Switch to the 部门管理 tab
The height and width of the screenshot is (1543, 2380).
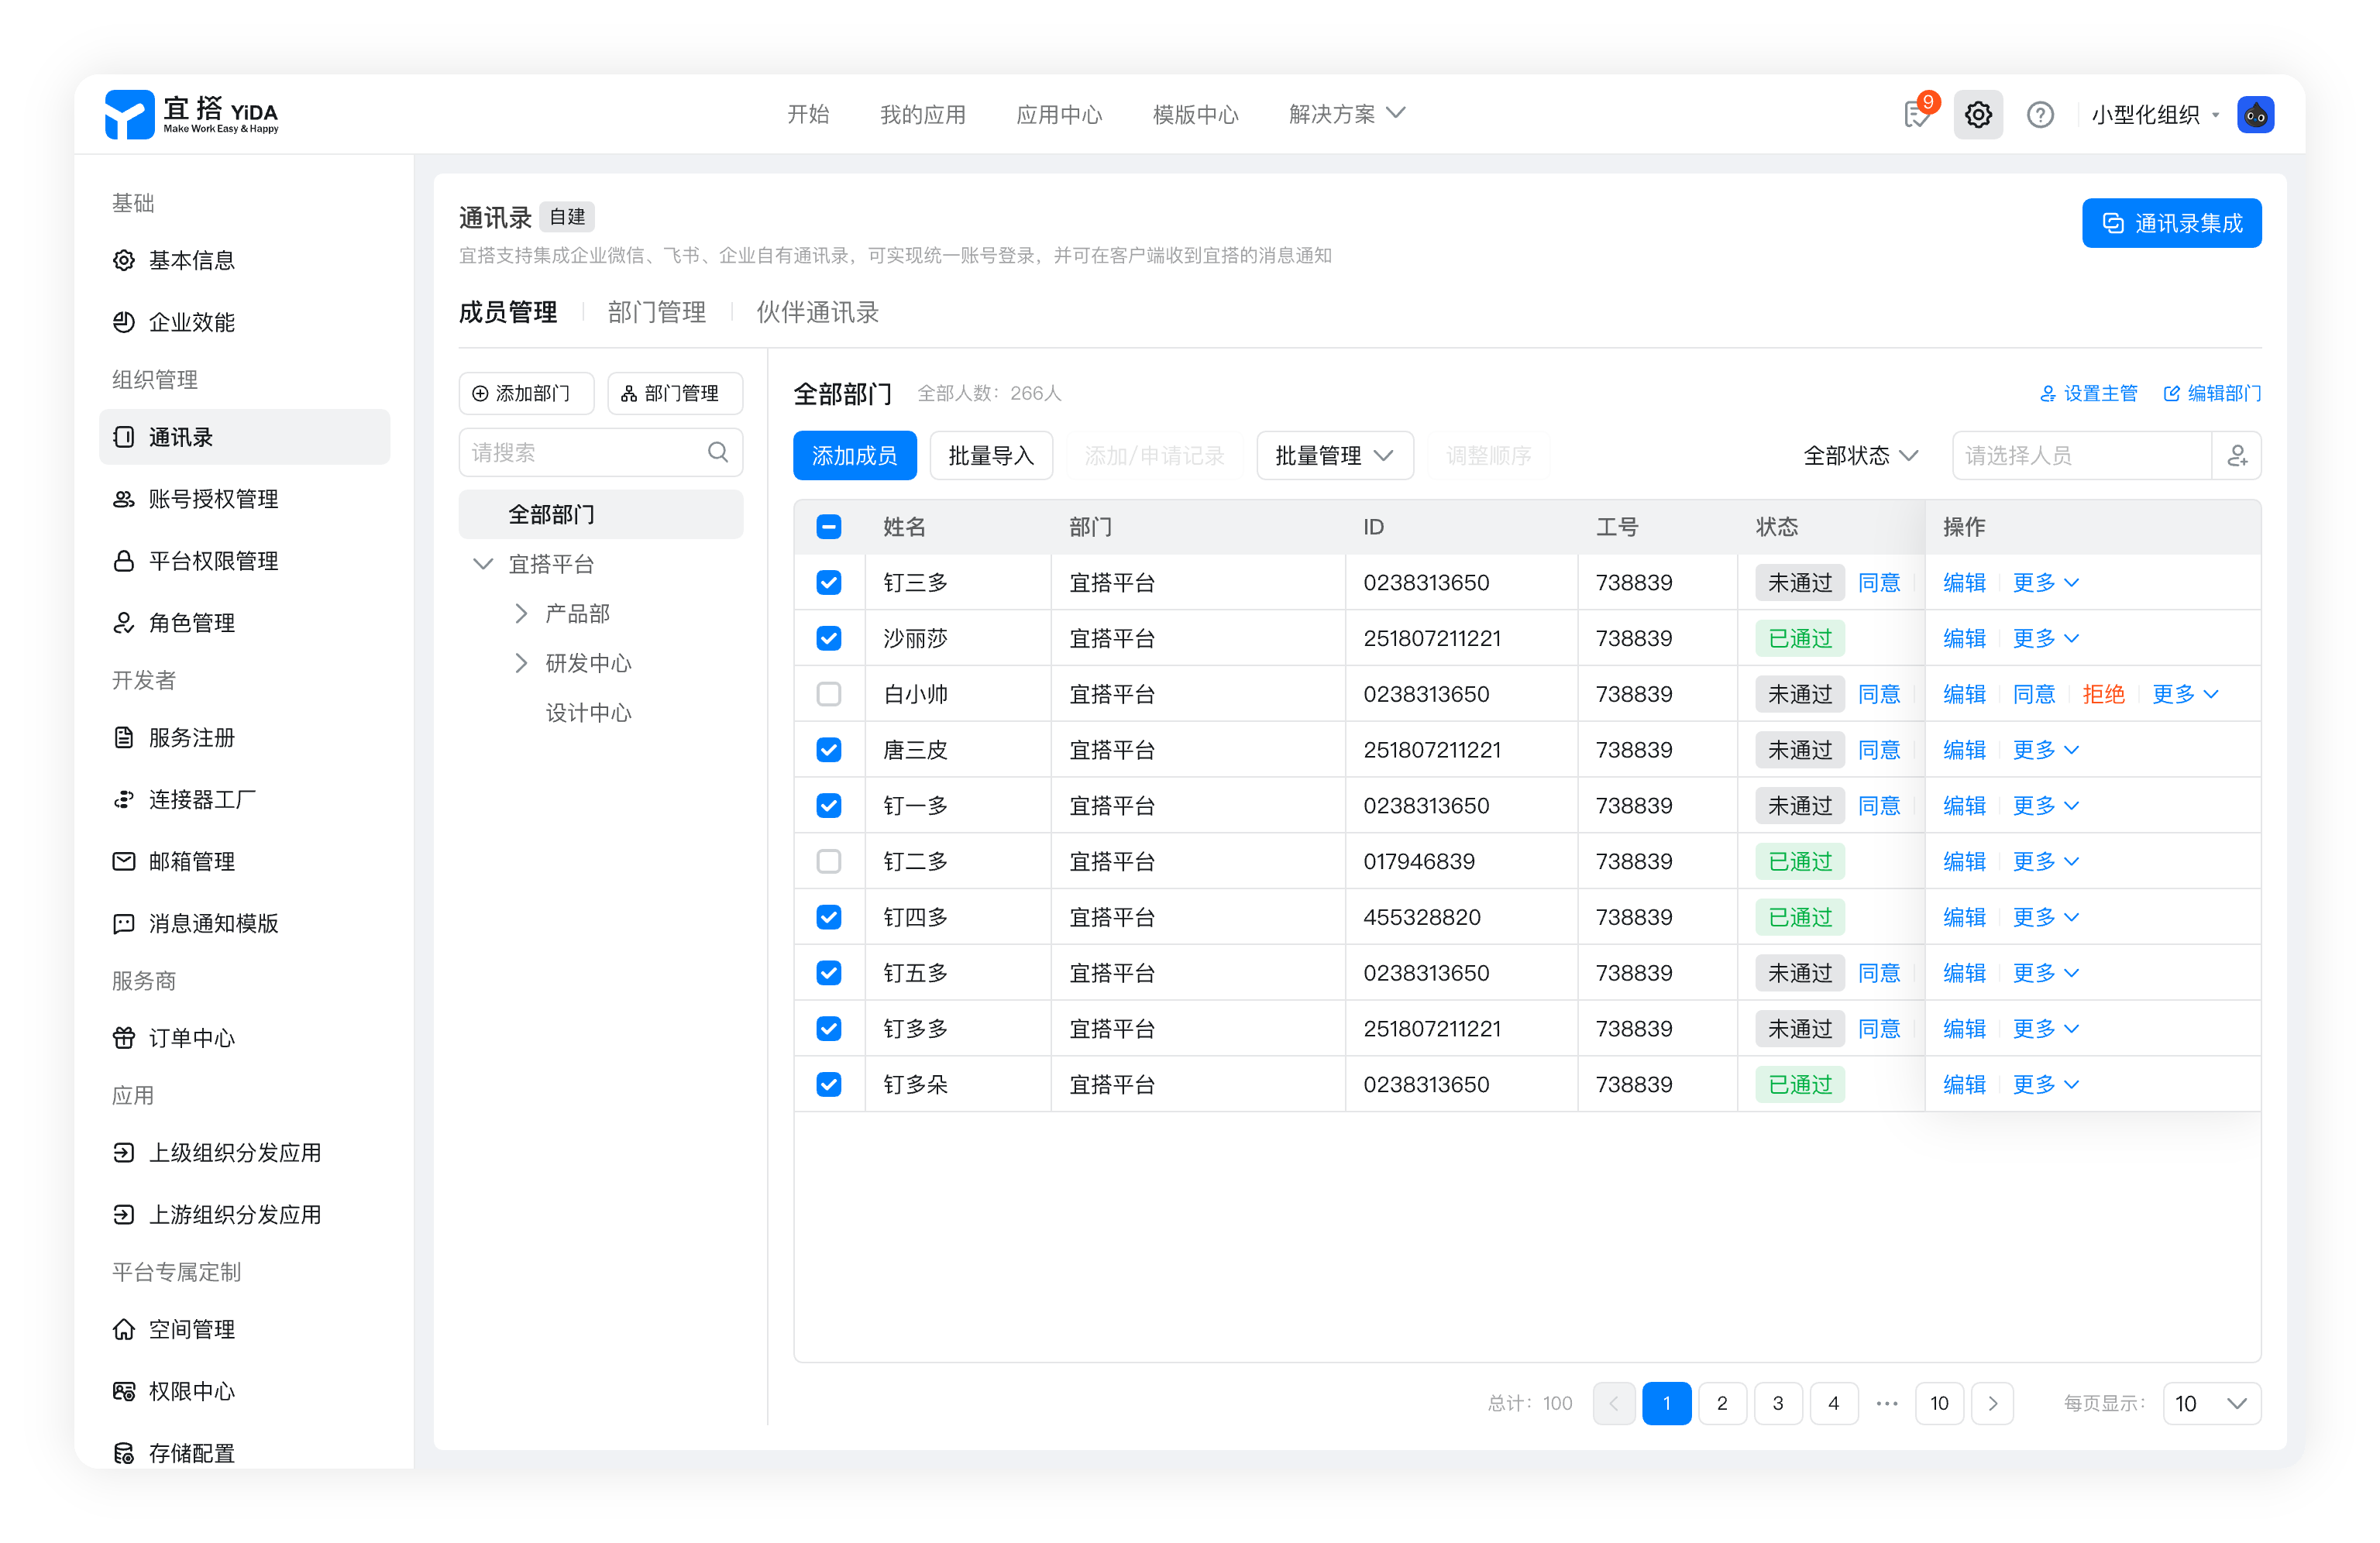click(x=656, y=312)
